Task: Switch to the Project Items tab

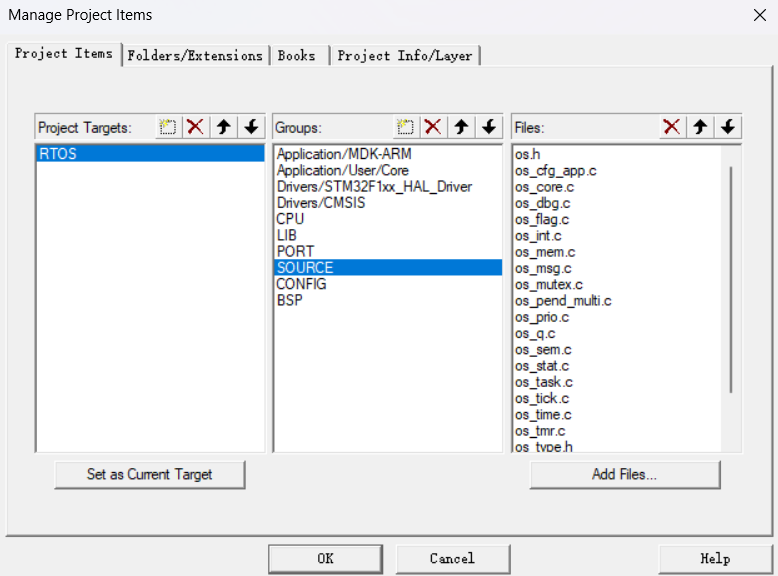Action: [x=64, y=54]
